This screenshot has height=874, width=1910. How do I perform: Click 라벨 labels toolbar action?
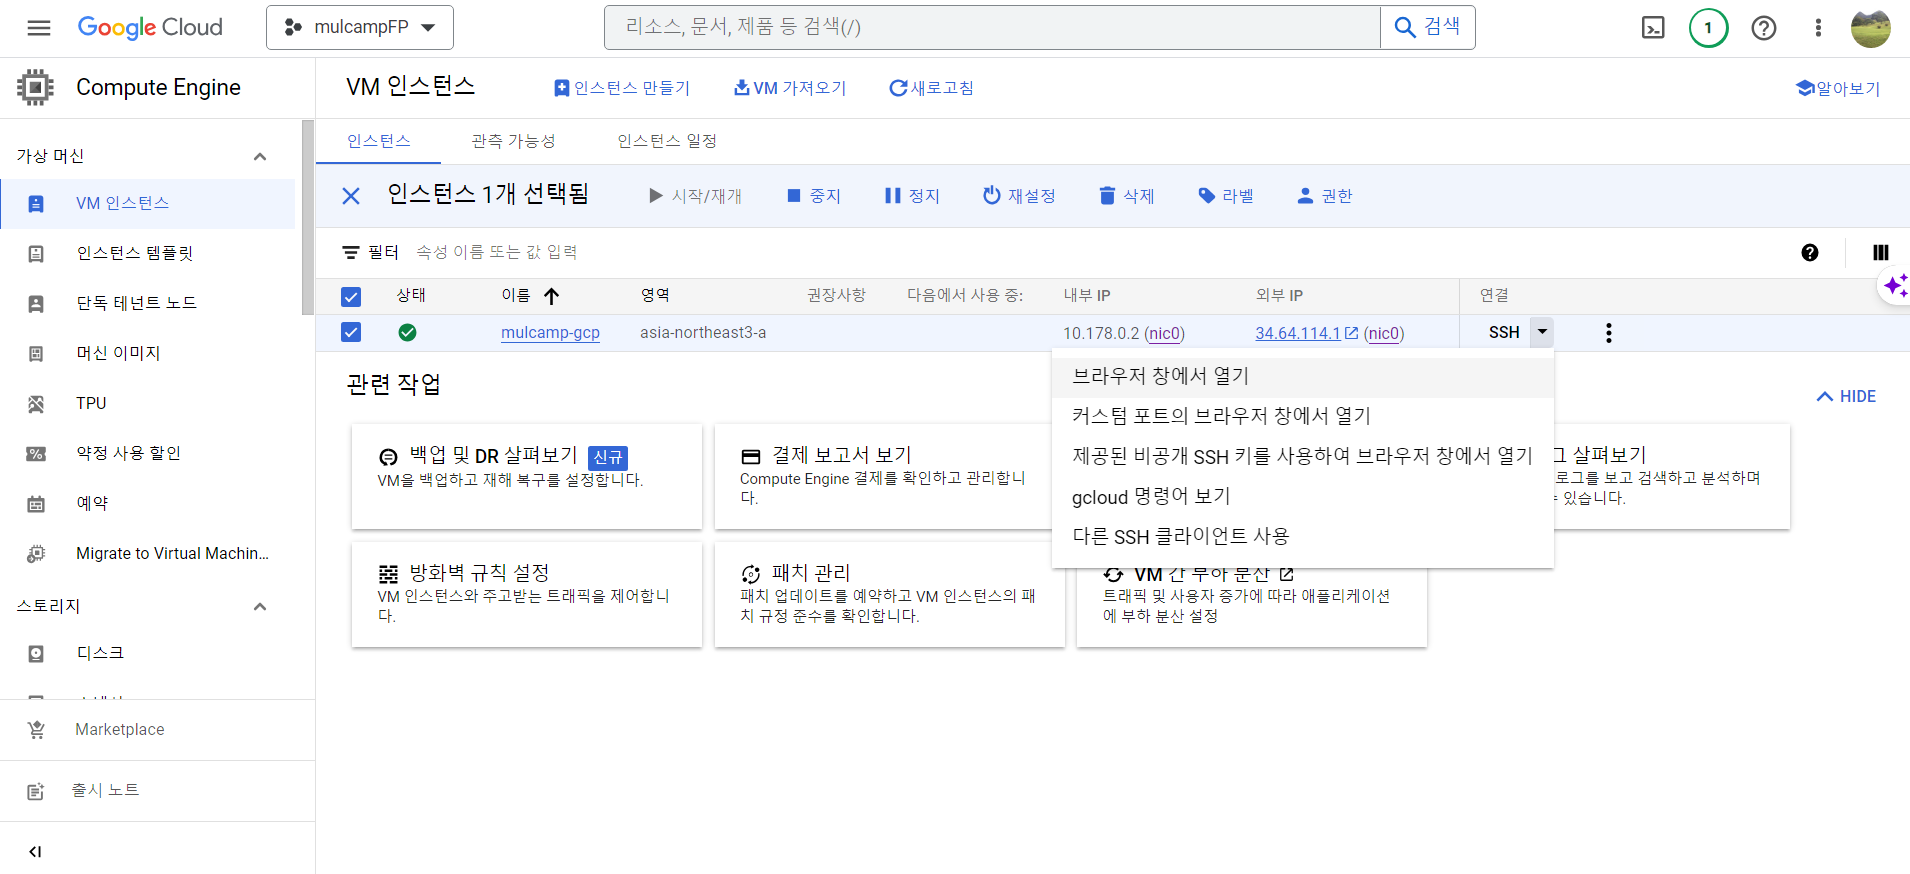click(1226, 196)
